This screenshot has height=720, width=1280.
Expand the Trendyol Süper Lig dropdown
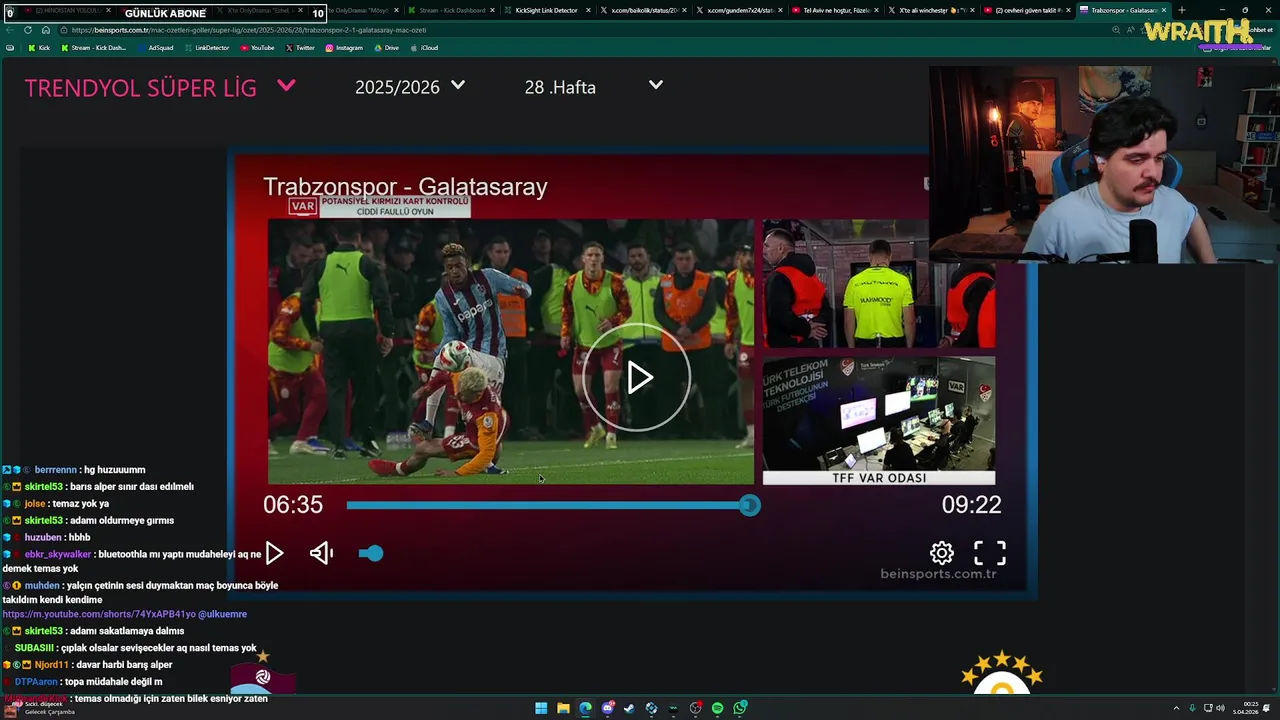(286, 86)
